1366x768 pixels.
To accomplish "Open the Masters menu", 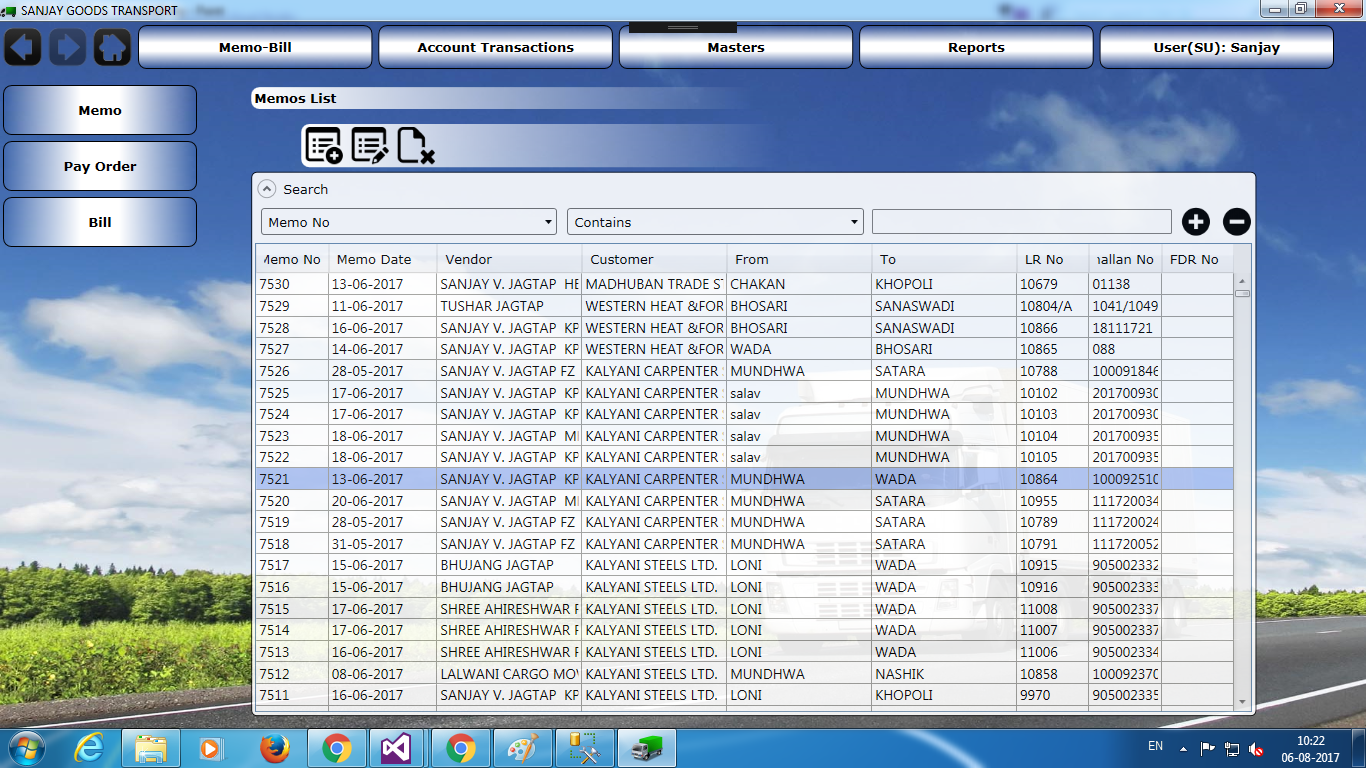I will point(736,47).
